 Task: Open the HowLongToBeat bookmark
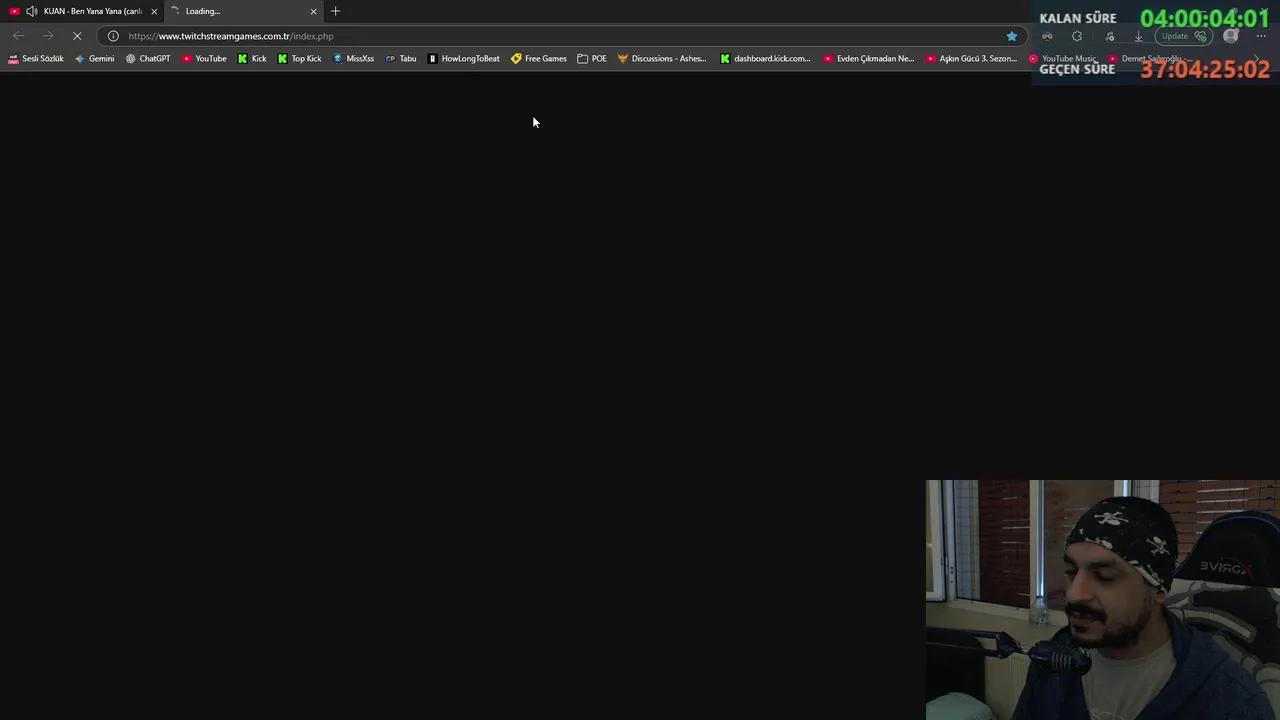click(463, 58)
